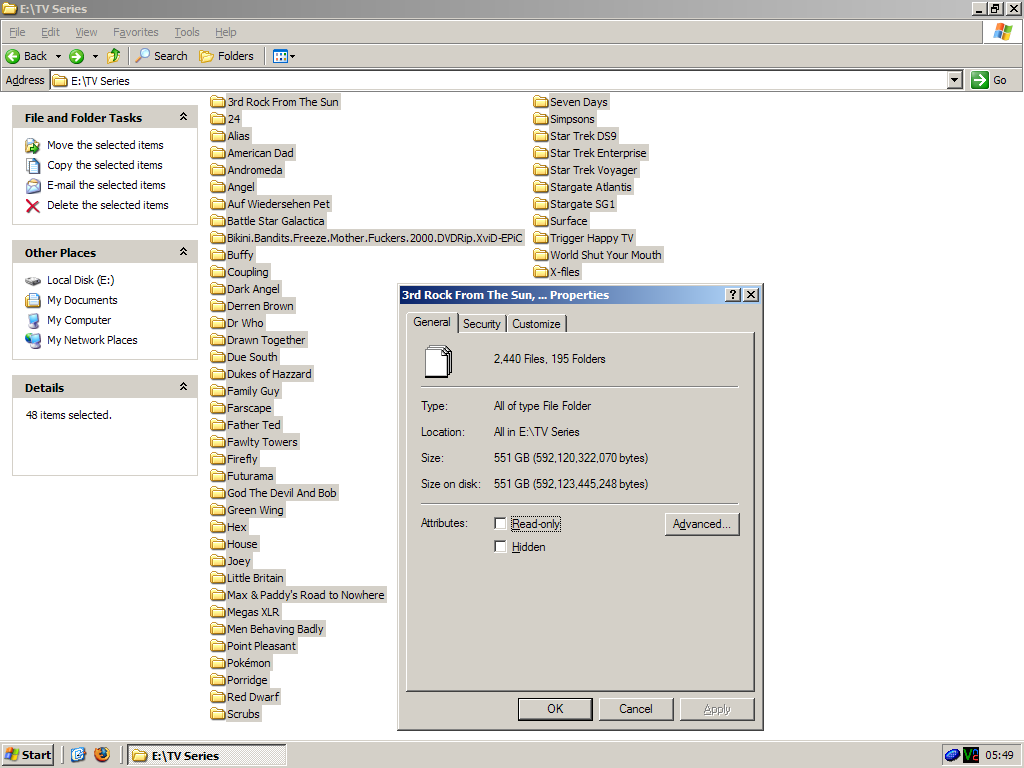Go to My Documents

(82, 300)
